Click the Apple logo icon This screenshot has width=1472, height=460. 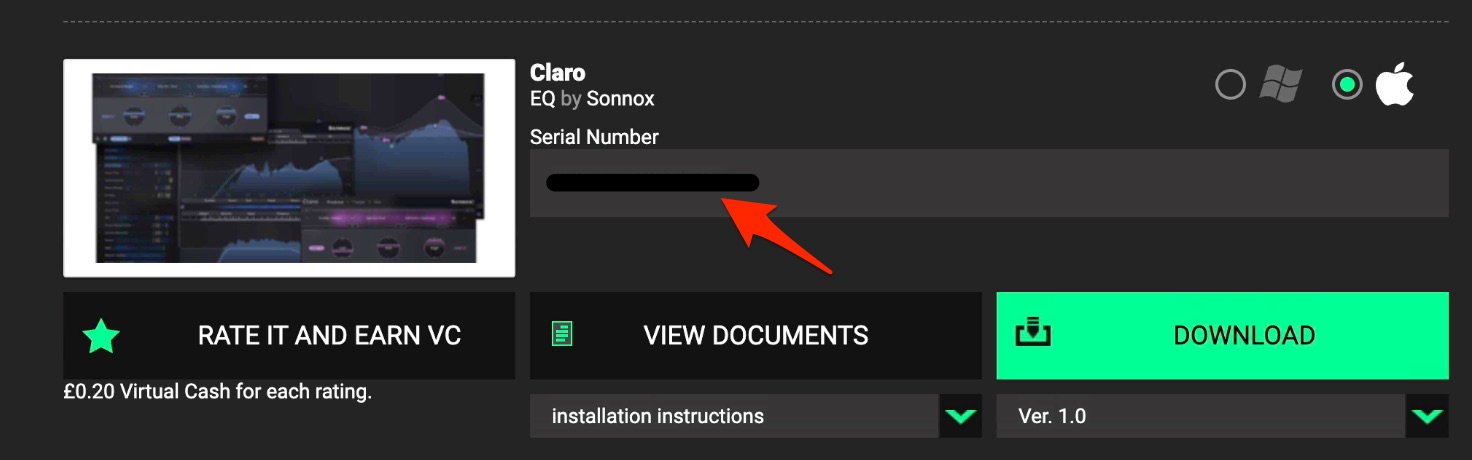tap(1394, 85)
